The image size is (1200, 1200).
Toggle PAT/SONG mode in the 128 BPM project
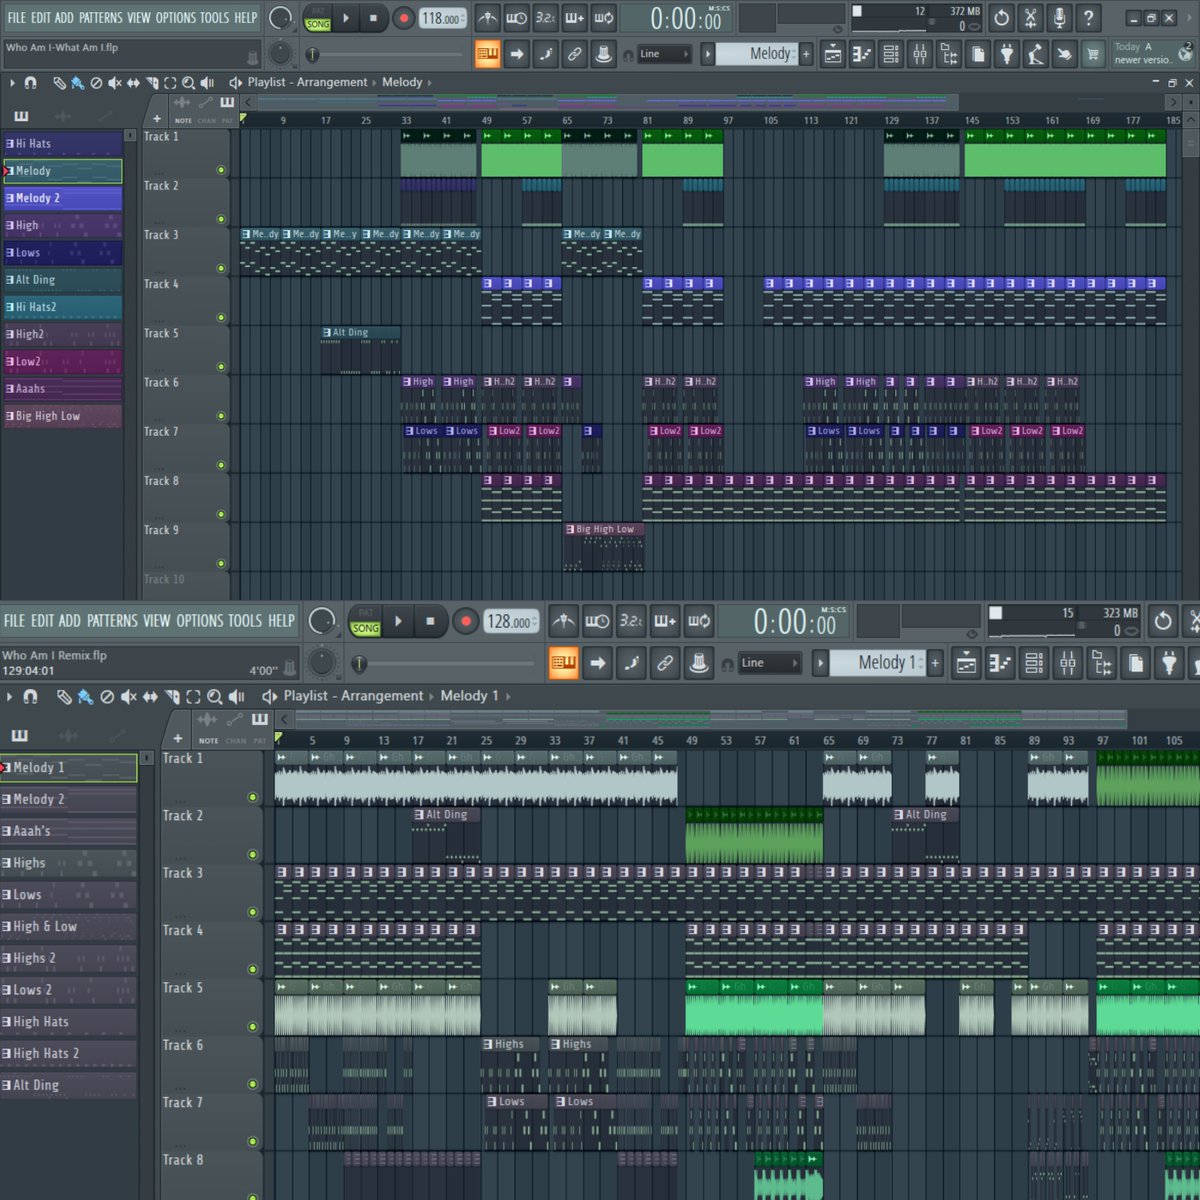tap(365, 622)
